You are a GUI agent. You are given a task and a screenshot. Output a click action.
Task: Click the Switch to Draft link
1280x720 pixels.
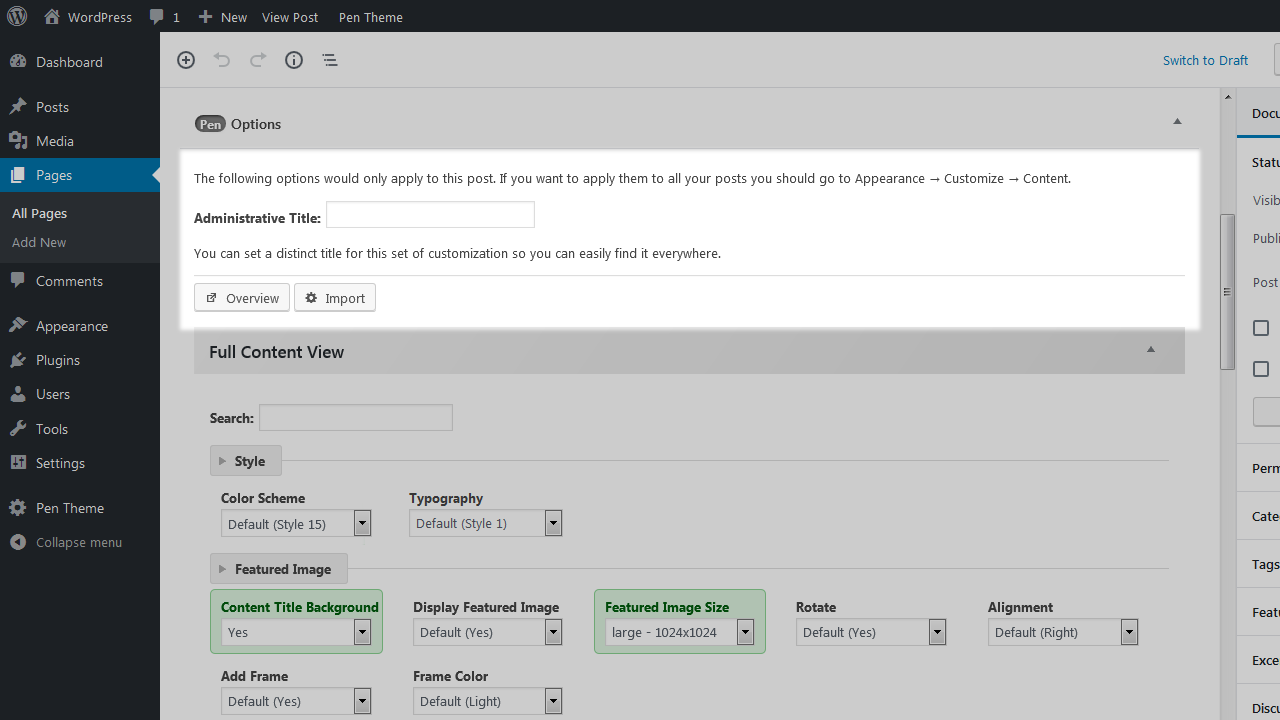(x=1205, y=60)
